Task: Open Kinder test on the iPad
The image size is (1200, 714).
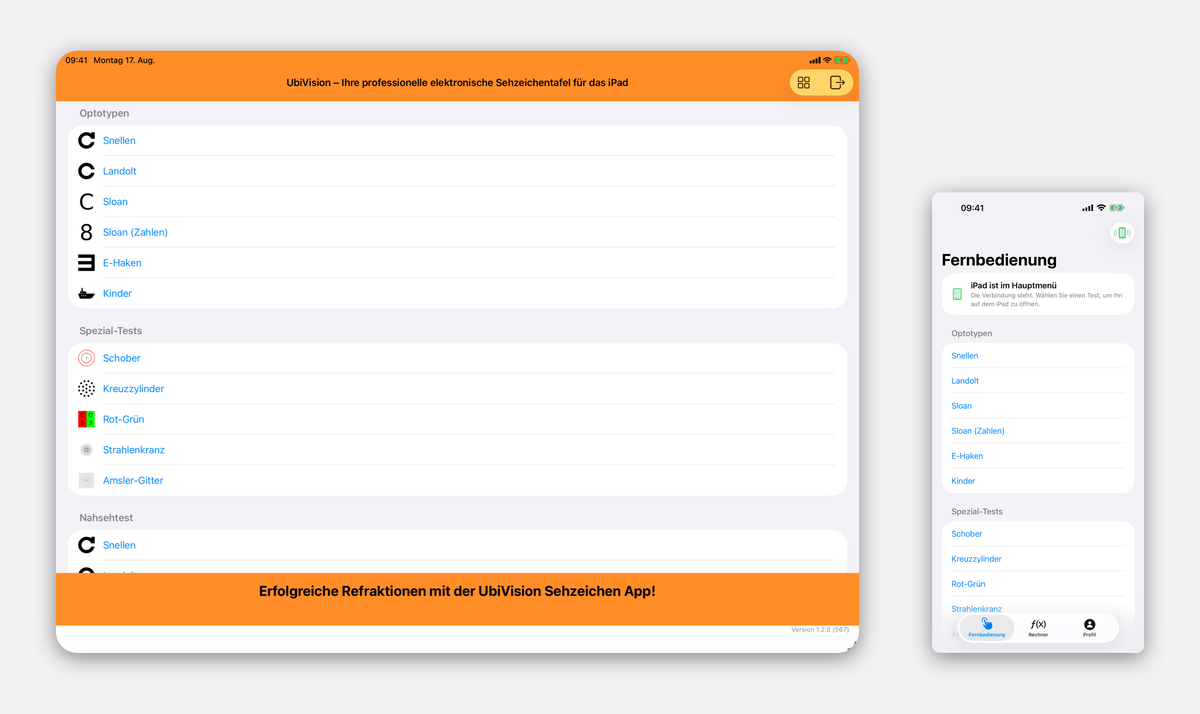Action: (x=457, y=293)
